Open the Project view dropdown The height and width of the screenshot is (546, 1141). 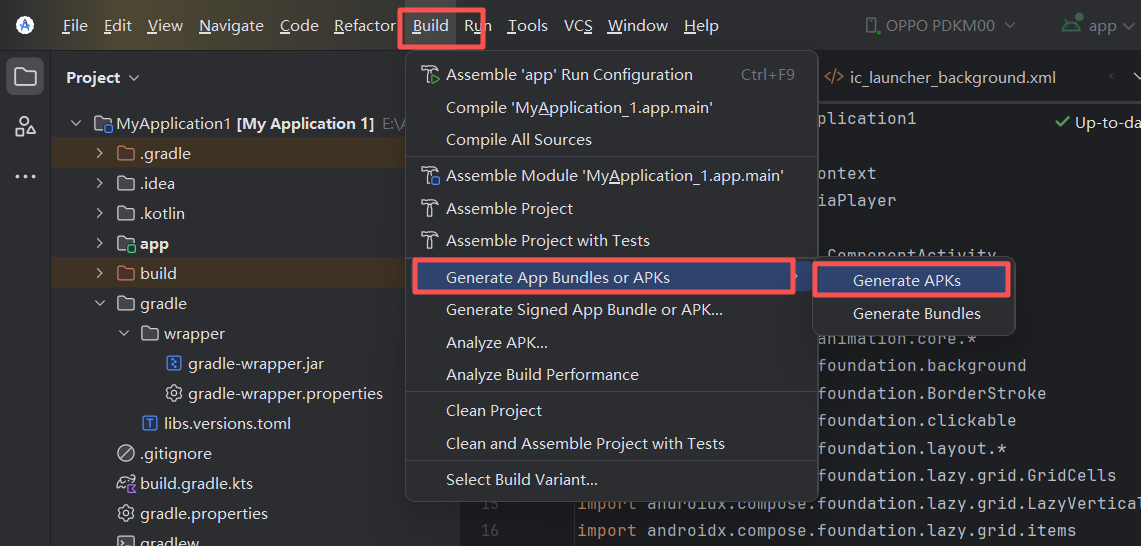tap(103, 77)
